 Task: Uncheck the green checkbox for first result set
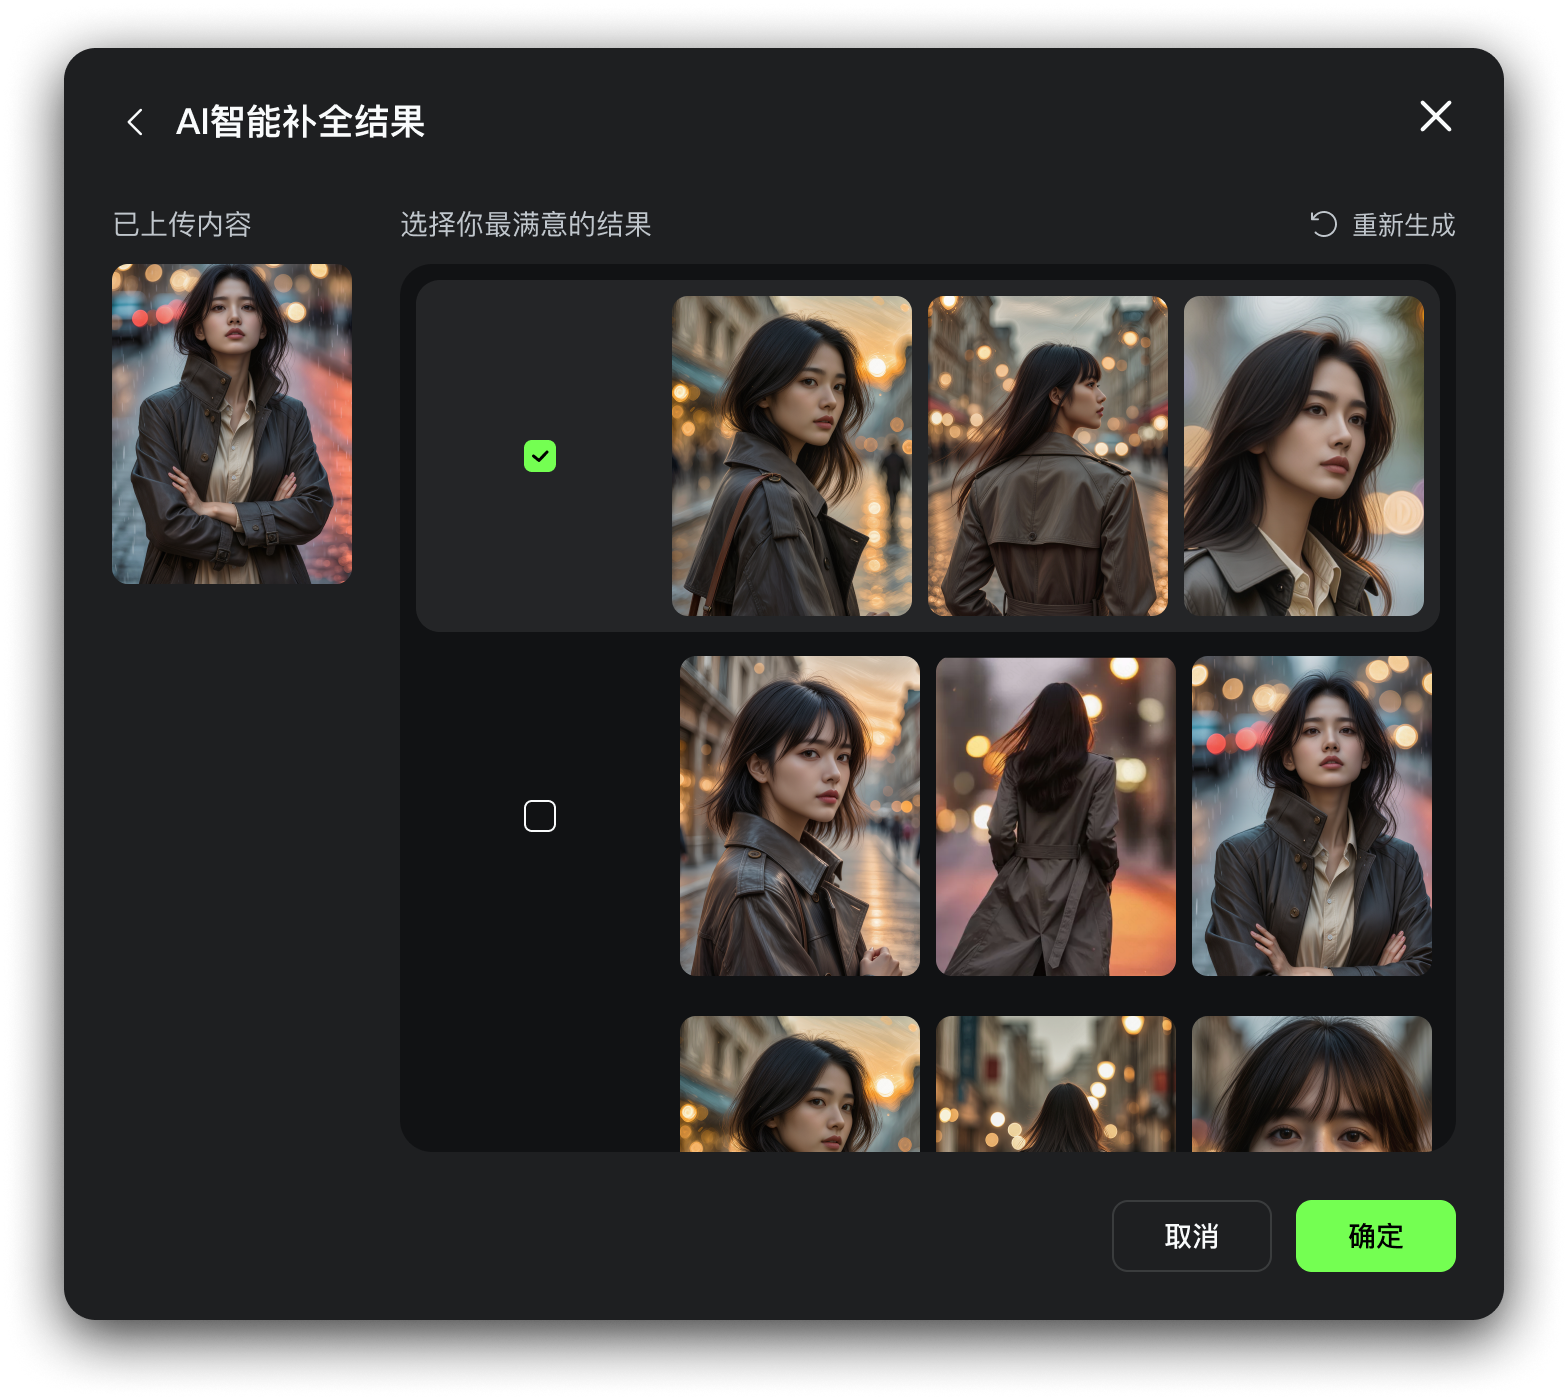tap(540, 456)
